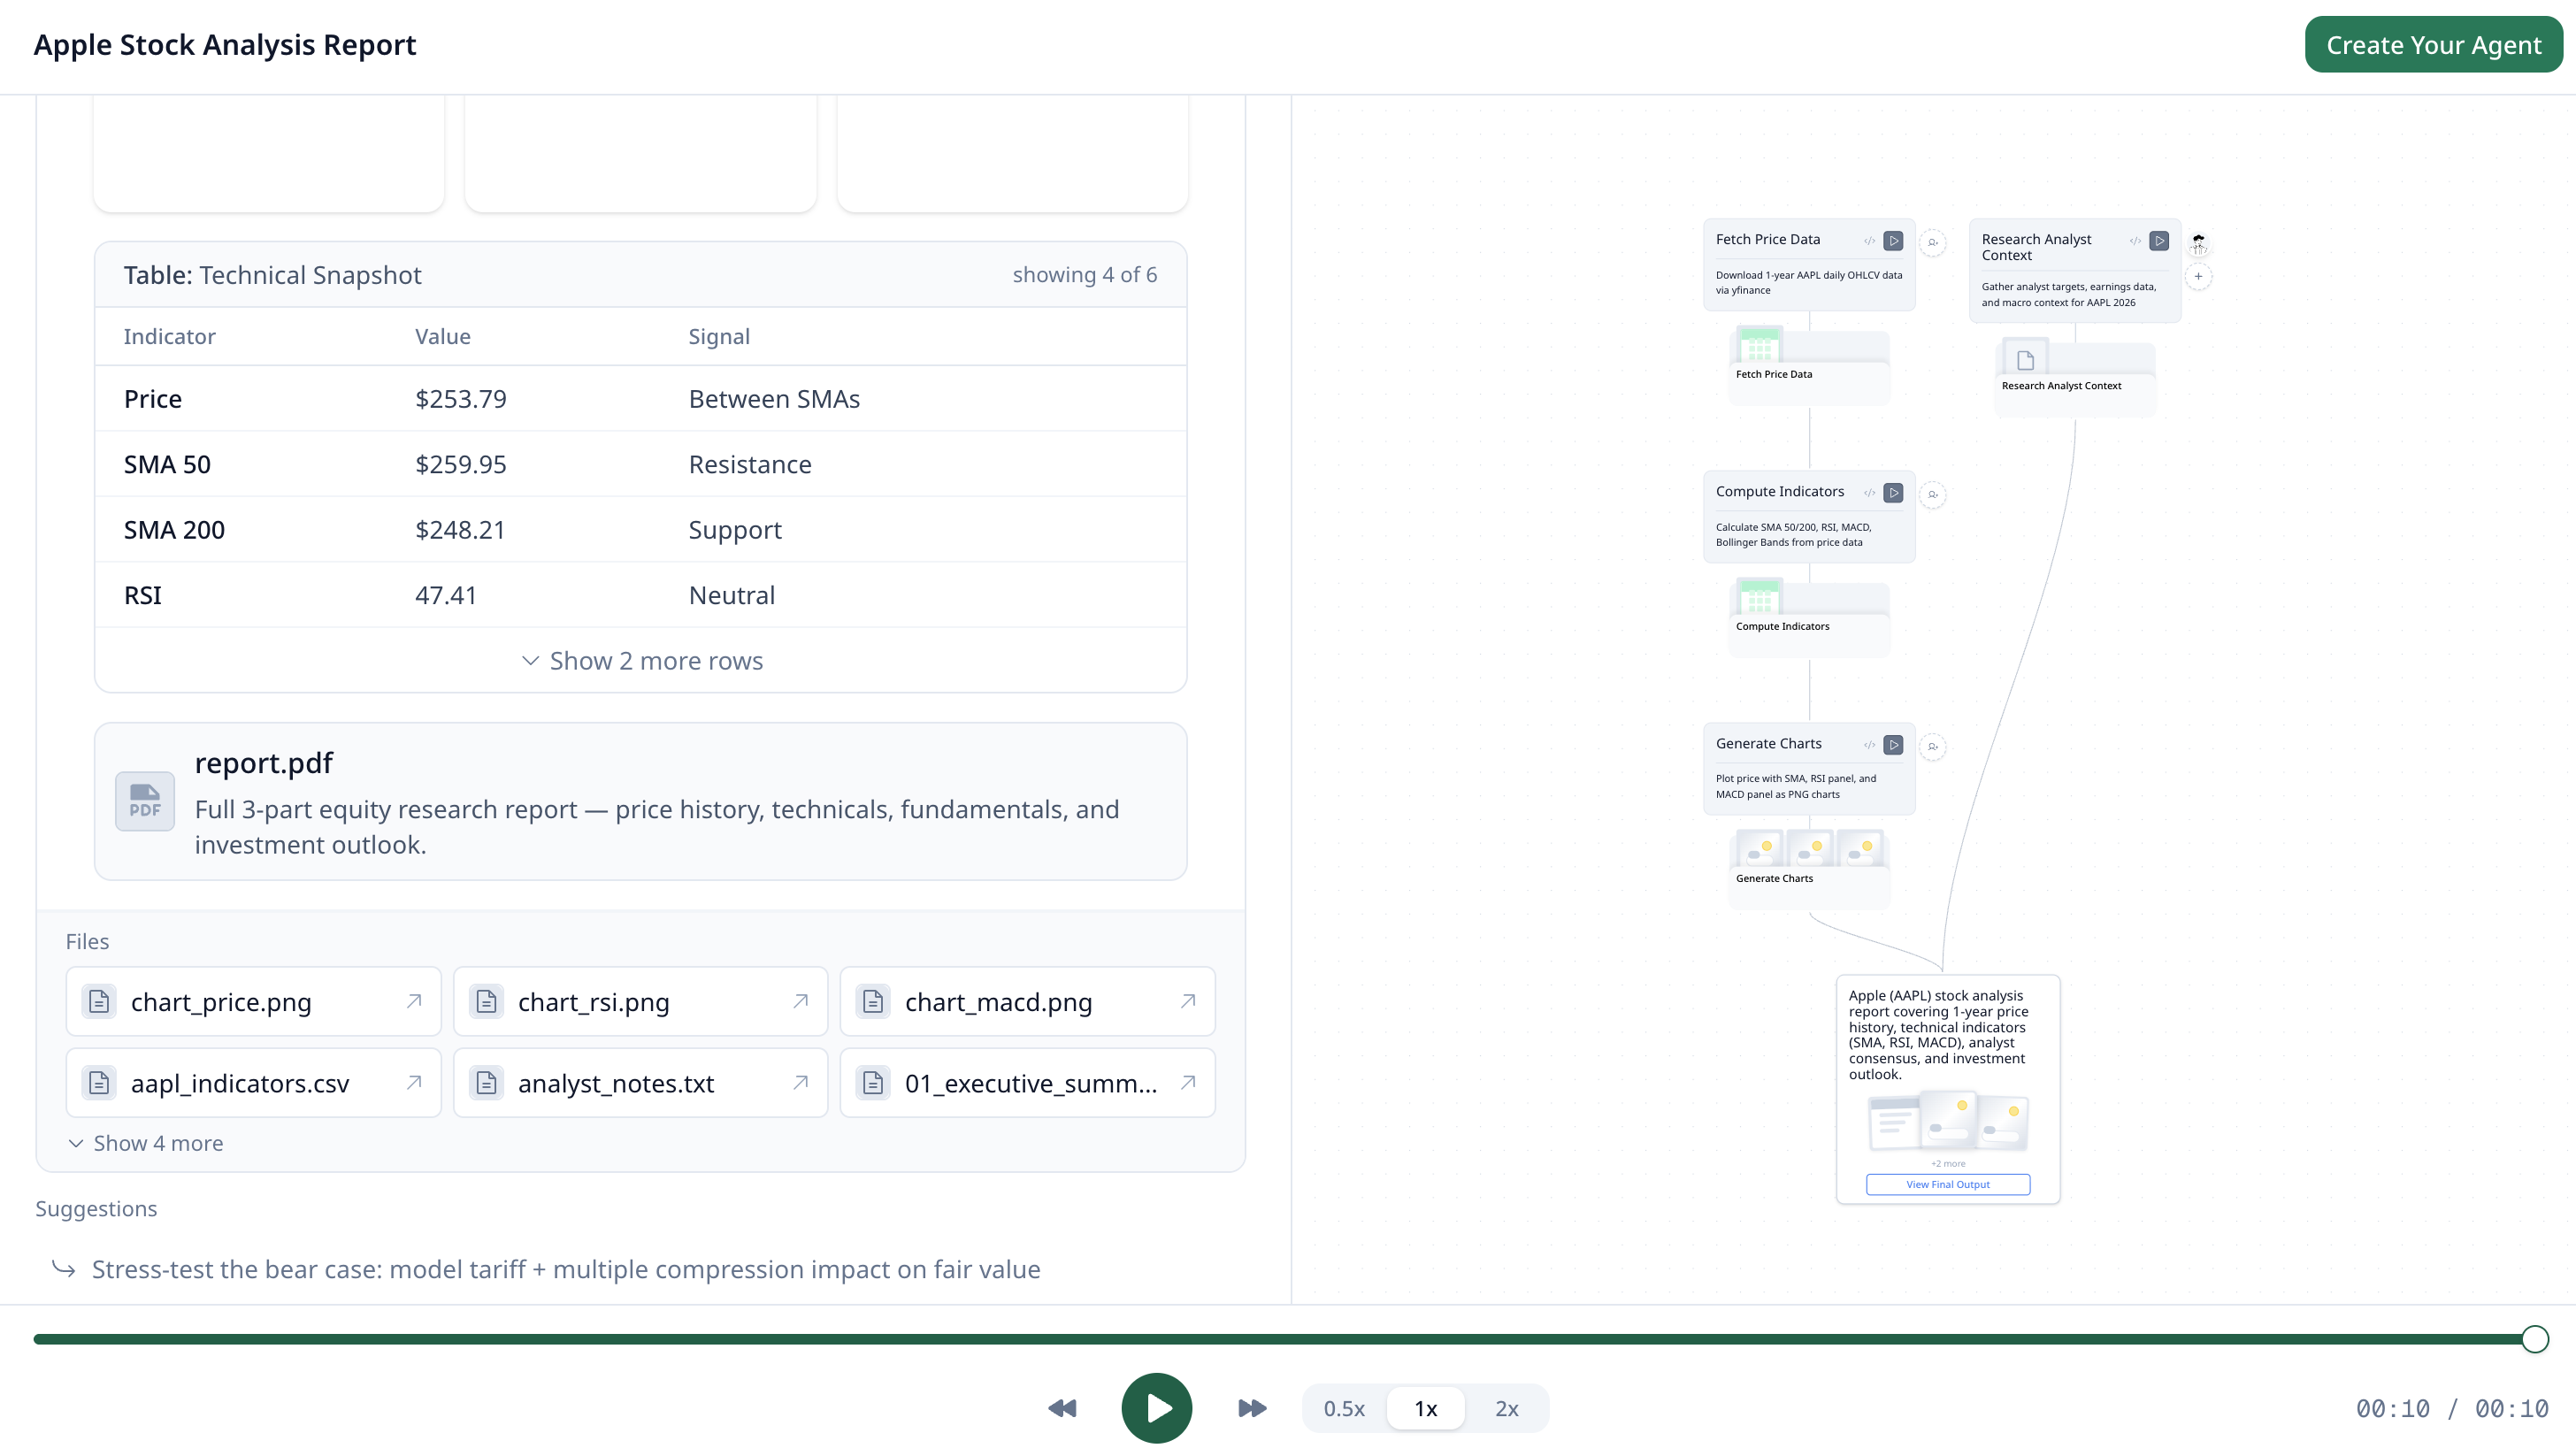Click View Final Output button
2576x1456 pixels.
[1947, 1184]
